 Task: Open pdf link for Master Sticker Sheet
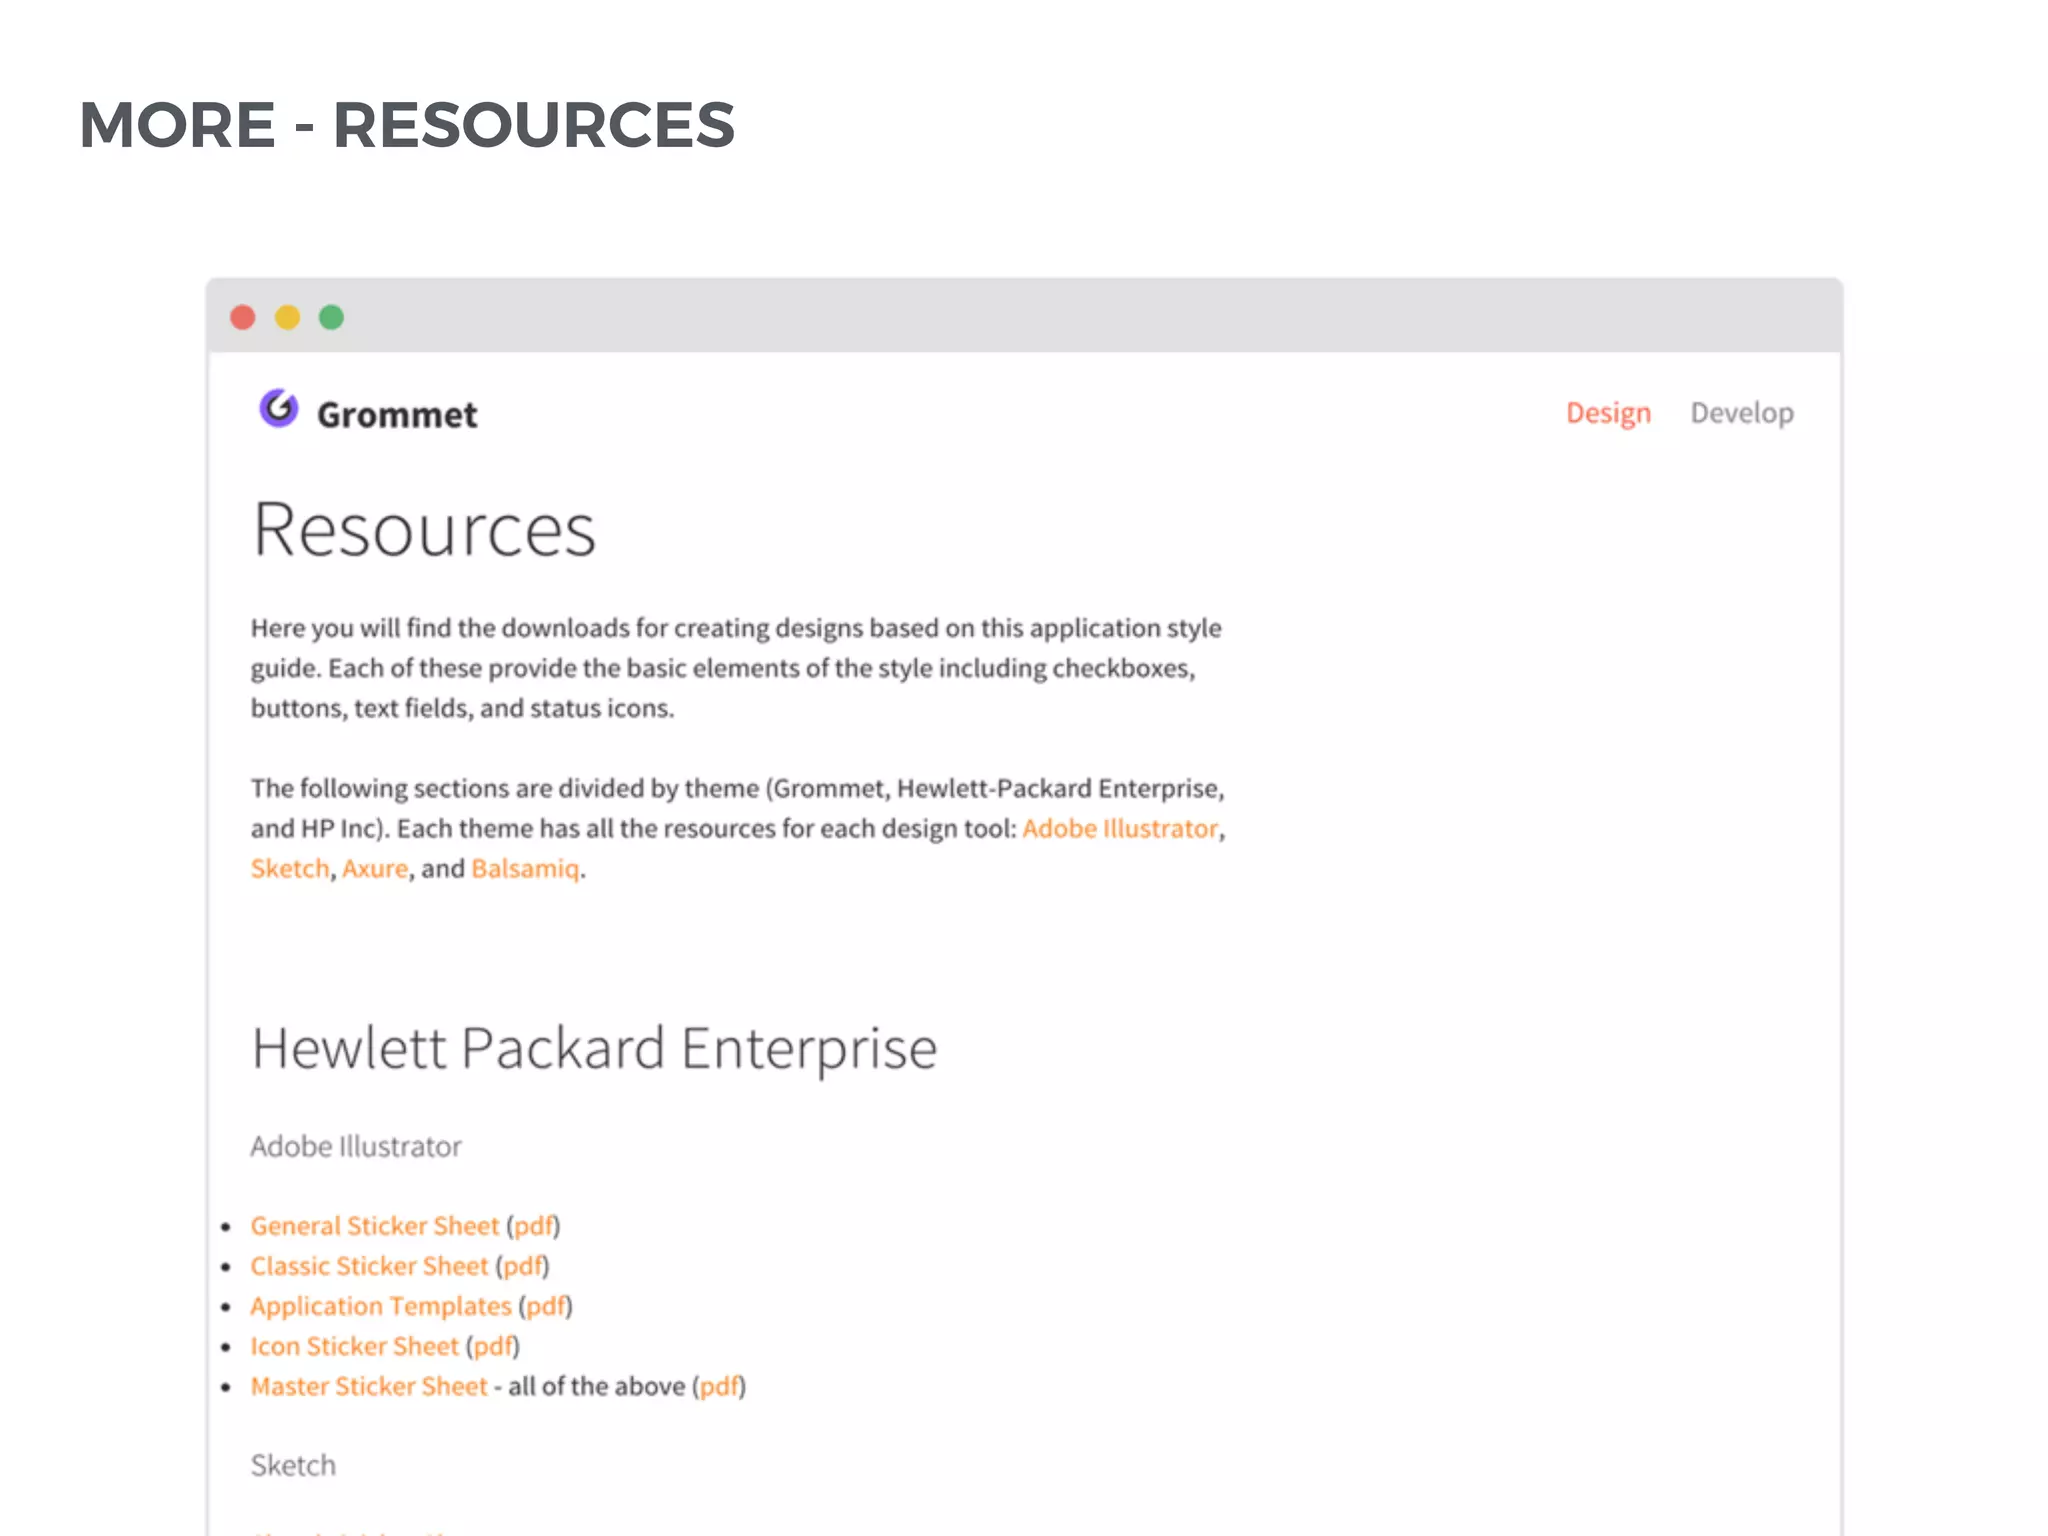(x=720, y=1386)
